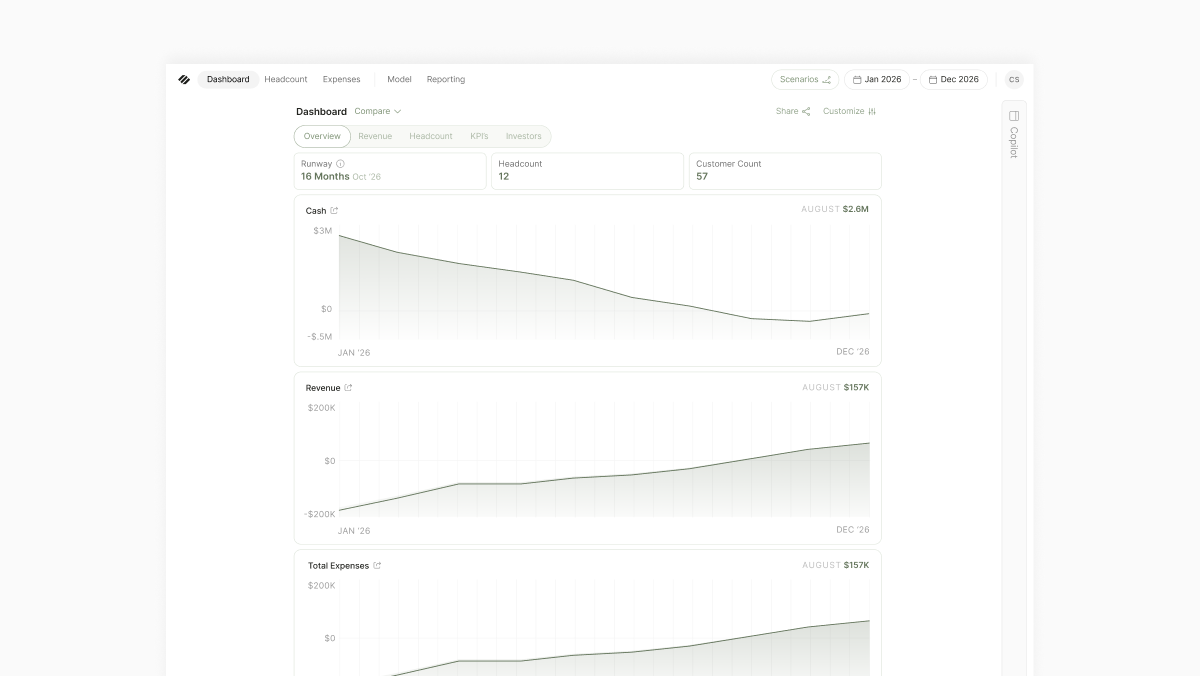This screenshot has width=1200, height=676.
Task: Click the Revenue chart title
Action: point(323,388)
